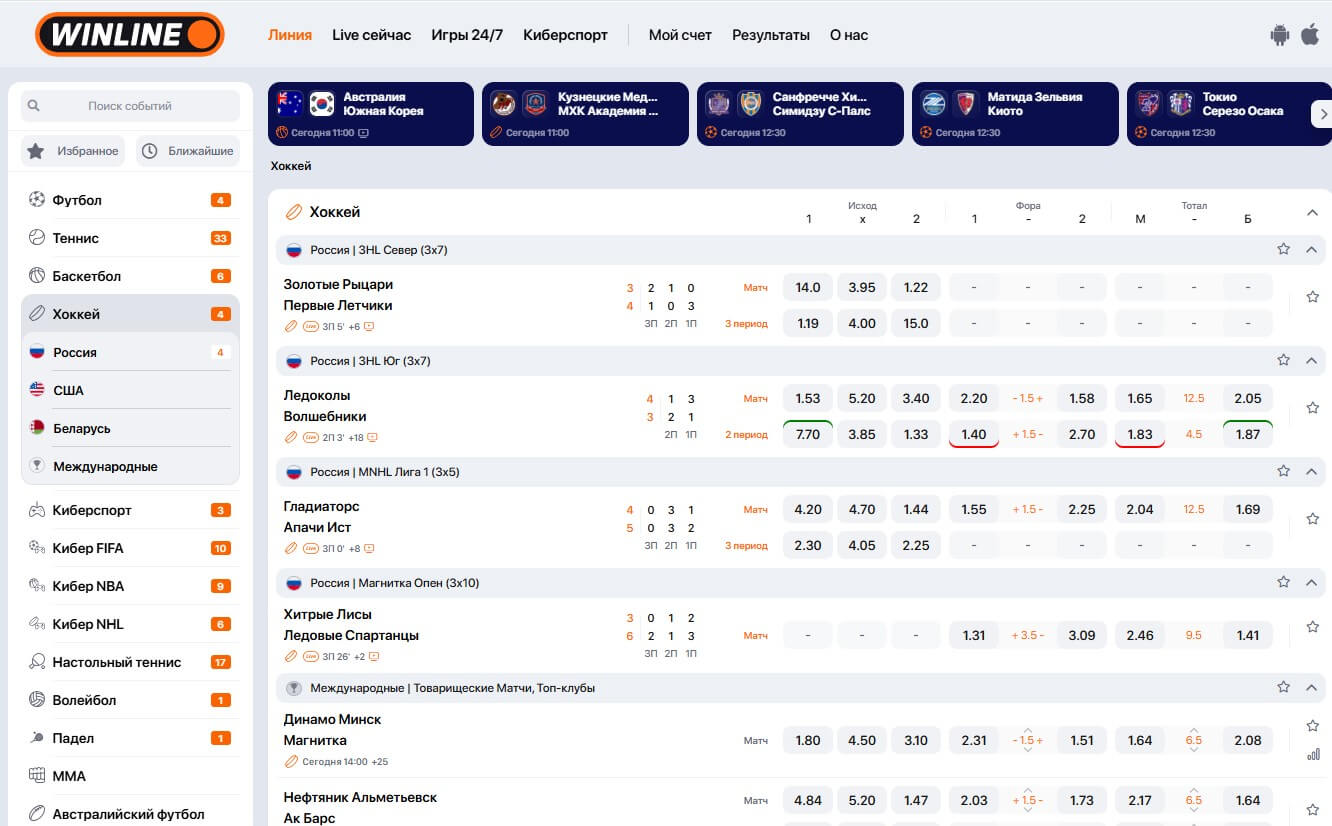Open the О нас page
Screen dimensions: 1332x826
point(849,35)
